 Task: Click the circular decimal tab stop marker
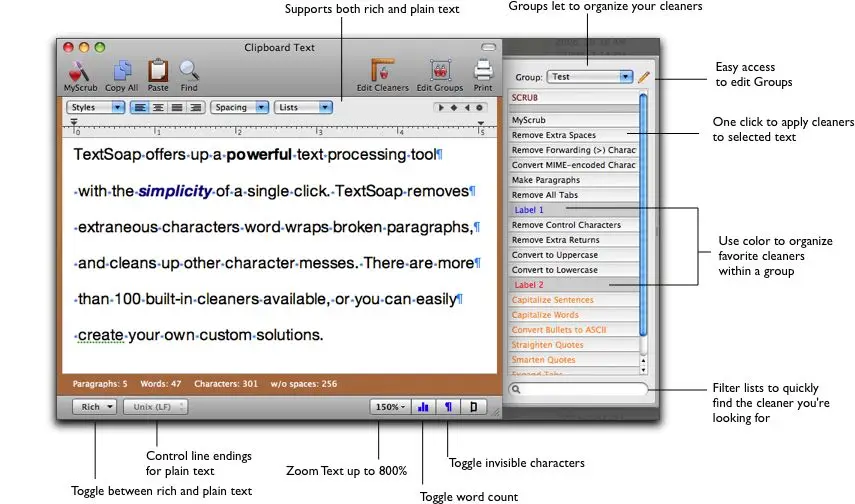pyautogui.click(x=479, y=107)
